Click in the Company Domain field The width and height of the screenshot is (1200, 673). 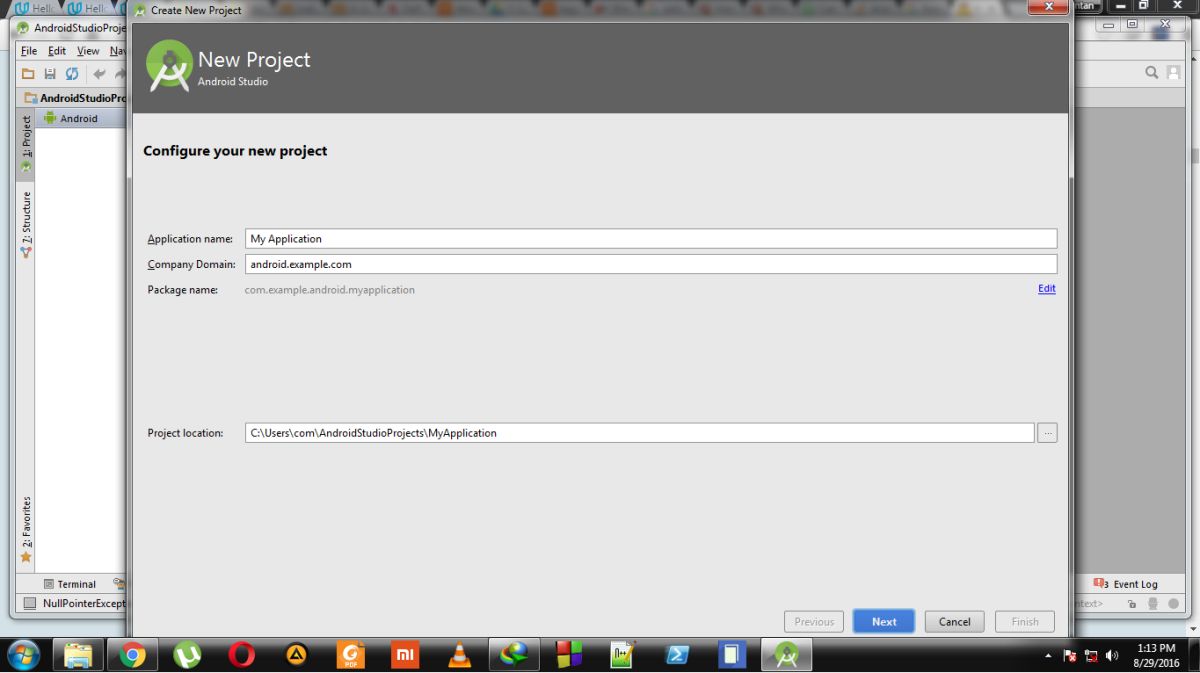tap(650, 264)
